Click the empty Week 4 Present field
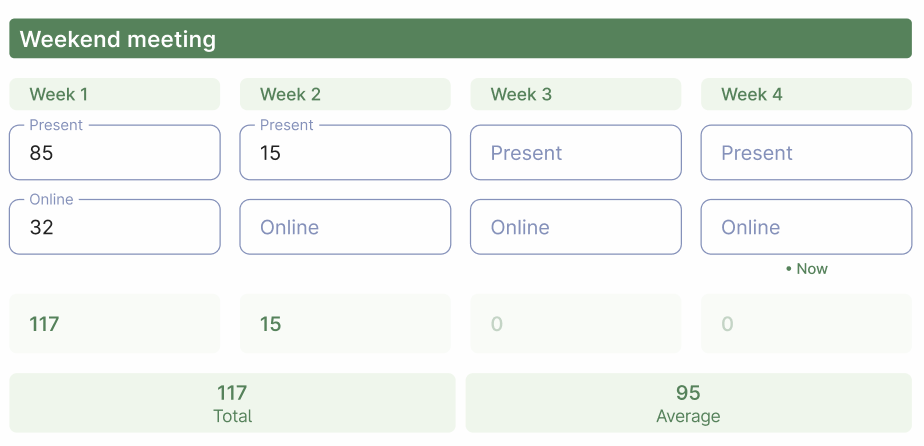This screenshot has height=446, width=924. (806, 153)
